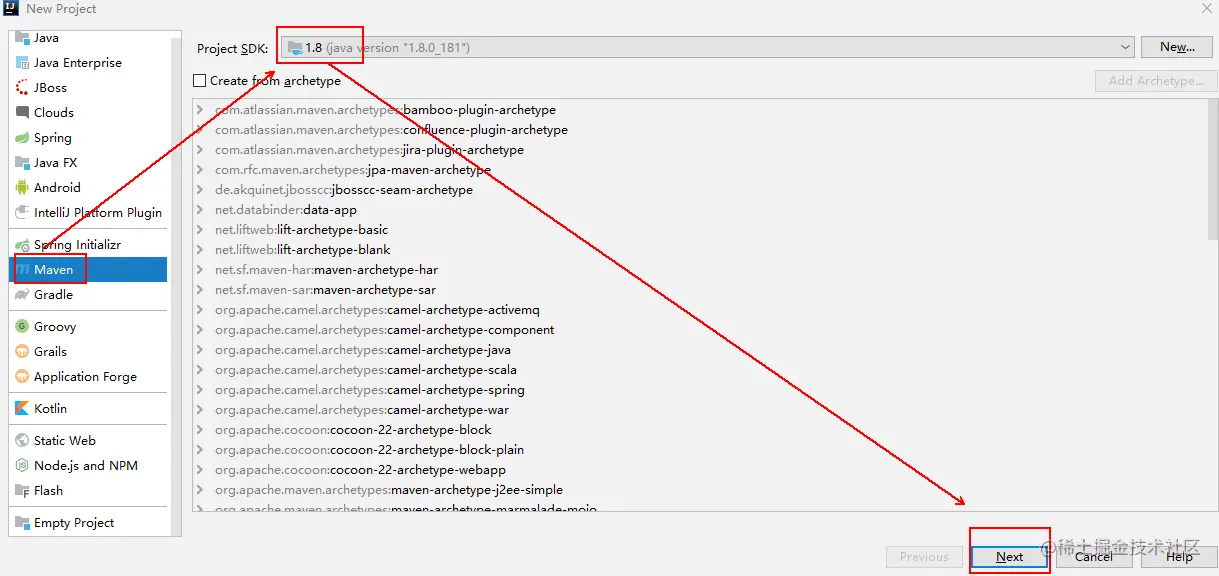Viewport: 1219px width, 576px height.
Task: Close the New Project dialog
Action: click(1206, 8)
